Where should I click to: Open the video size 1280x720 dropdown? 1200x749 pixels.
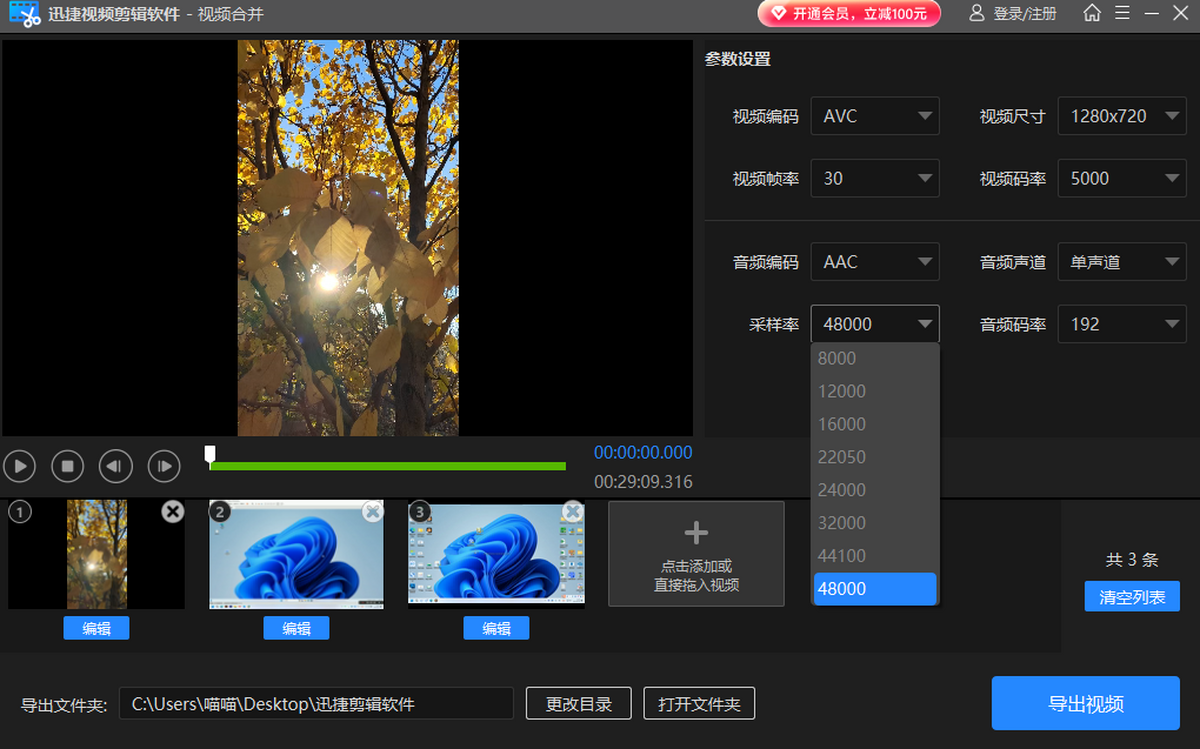1122,116
